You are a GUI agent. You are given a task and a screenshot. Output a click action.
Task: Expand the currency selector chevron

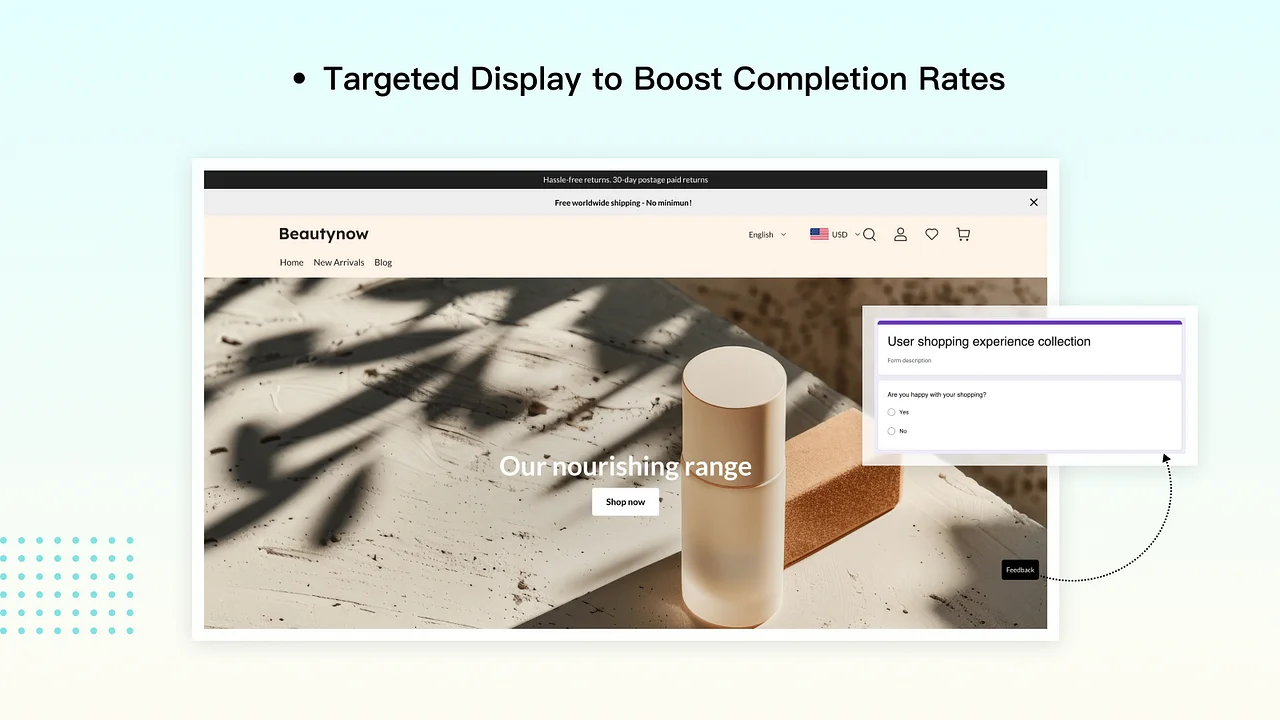(x=855, y=234)
